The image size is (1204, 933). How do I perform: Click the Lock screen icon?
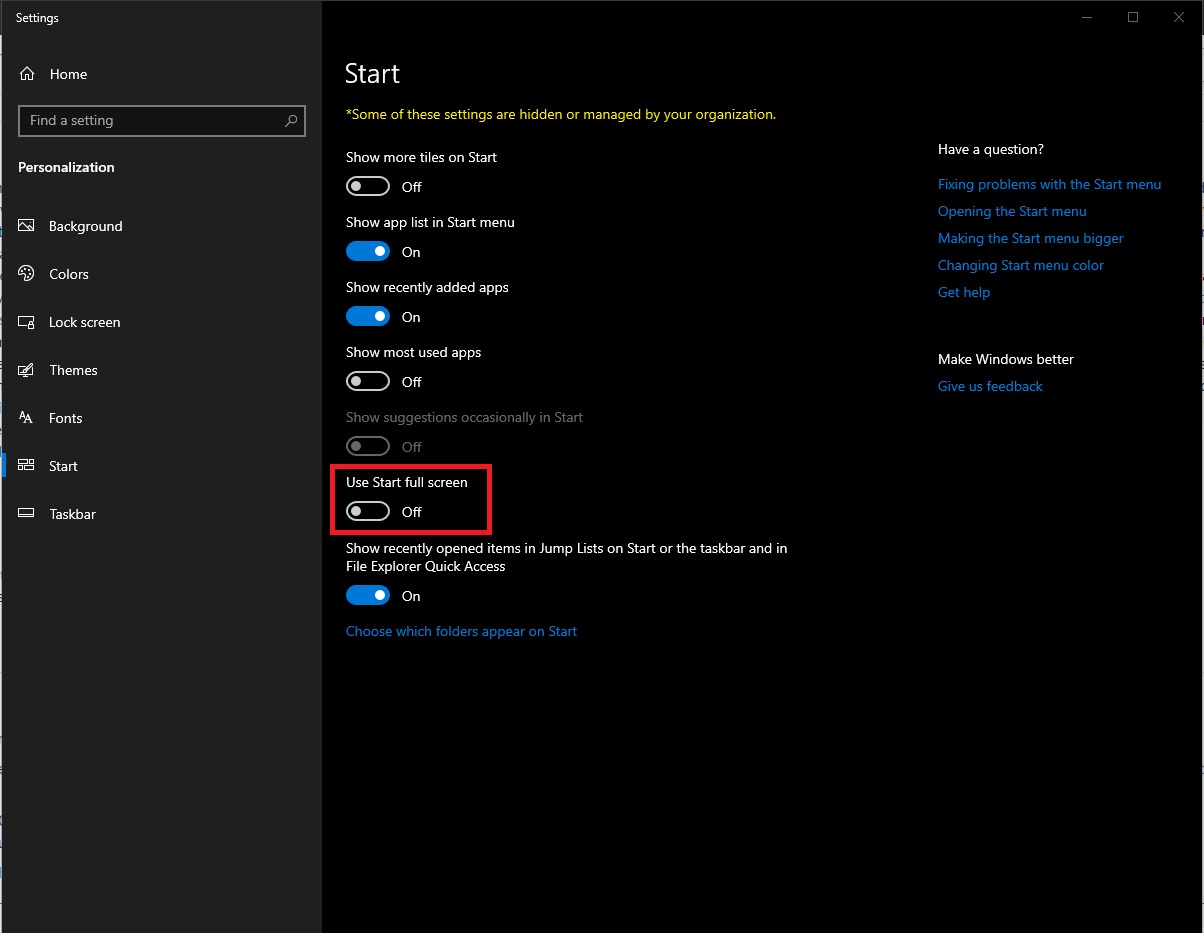pos(27,322)
